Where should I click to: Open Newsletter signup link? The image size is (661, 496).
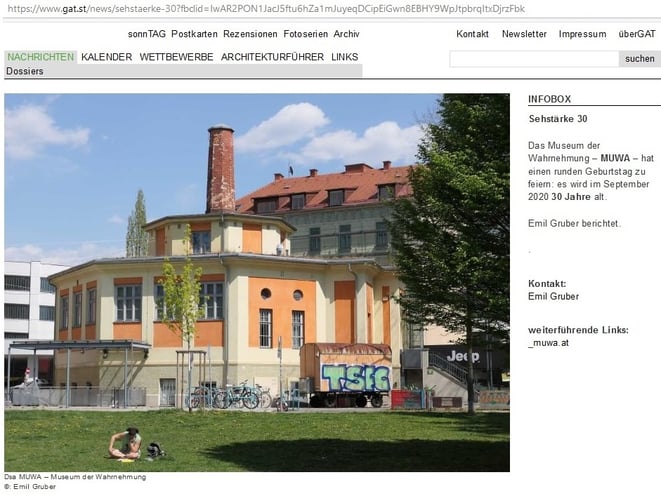tap(524, 34)
